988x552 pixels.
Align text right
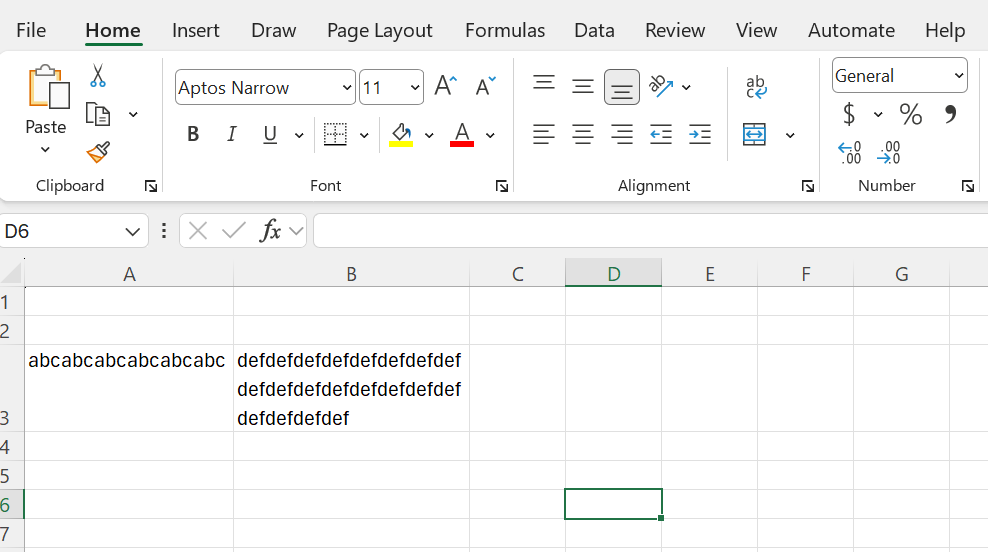tap(622, 134)
